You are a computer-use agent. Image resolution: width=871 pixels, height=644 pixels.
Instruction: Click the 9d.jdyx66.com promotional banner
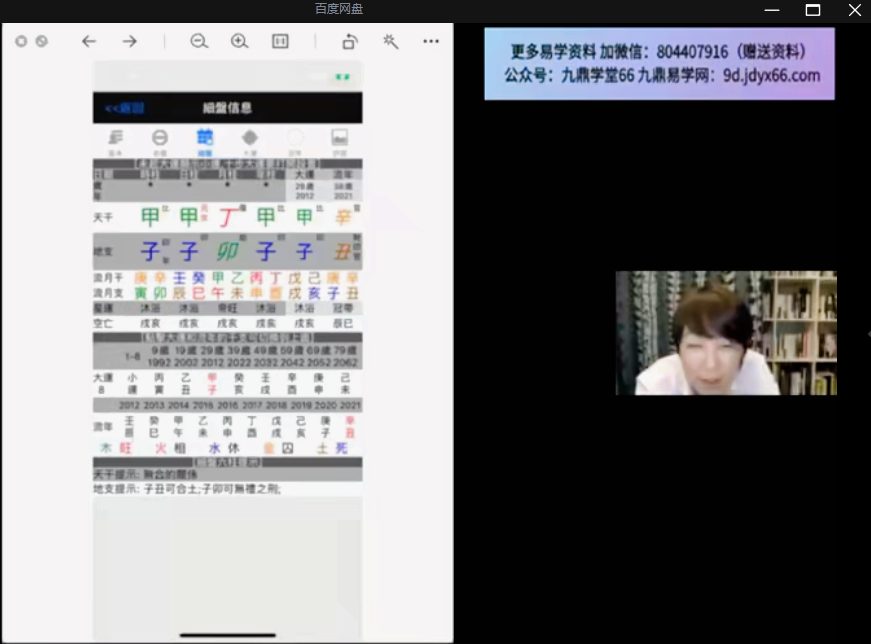point(659,64)
